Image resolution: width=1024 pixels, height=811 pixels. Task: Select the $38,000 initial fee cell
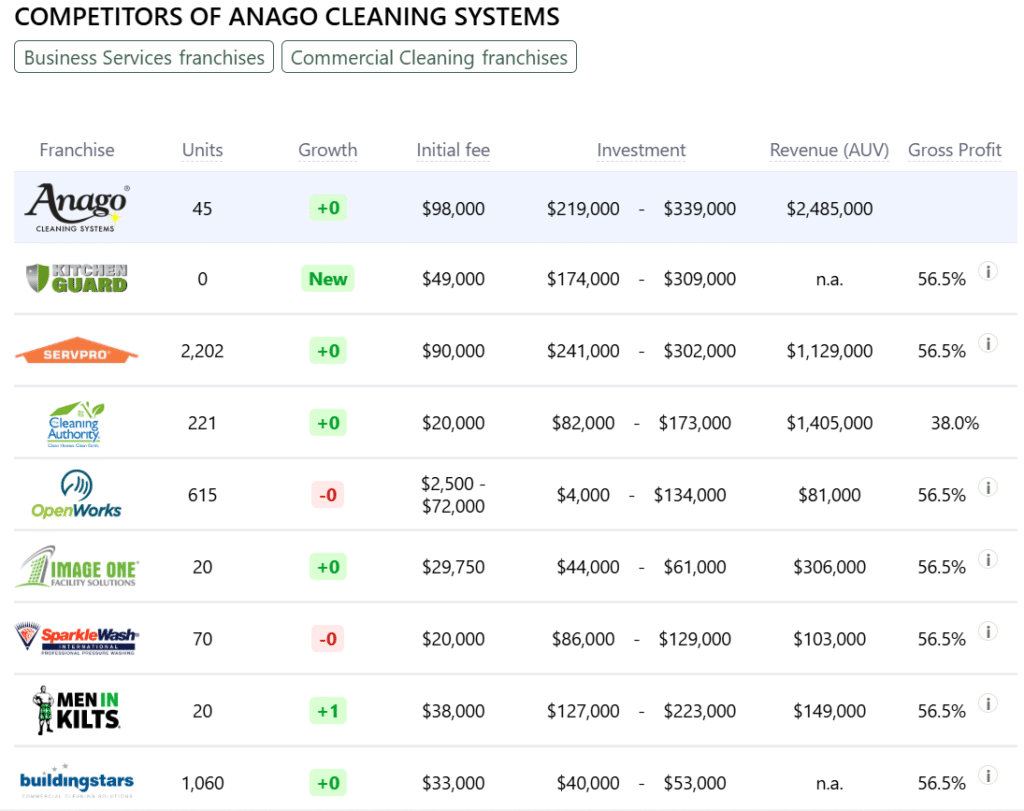coord(453,711)
